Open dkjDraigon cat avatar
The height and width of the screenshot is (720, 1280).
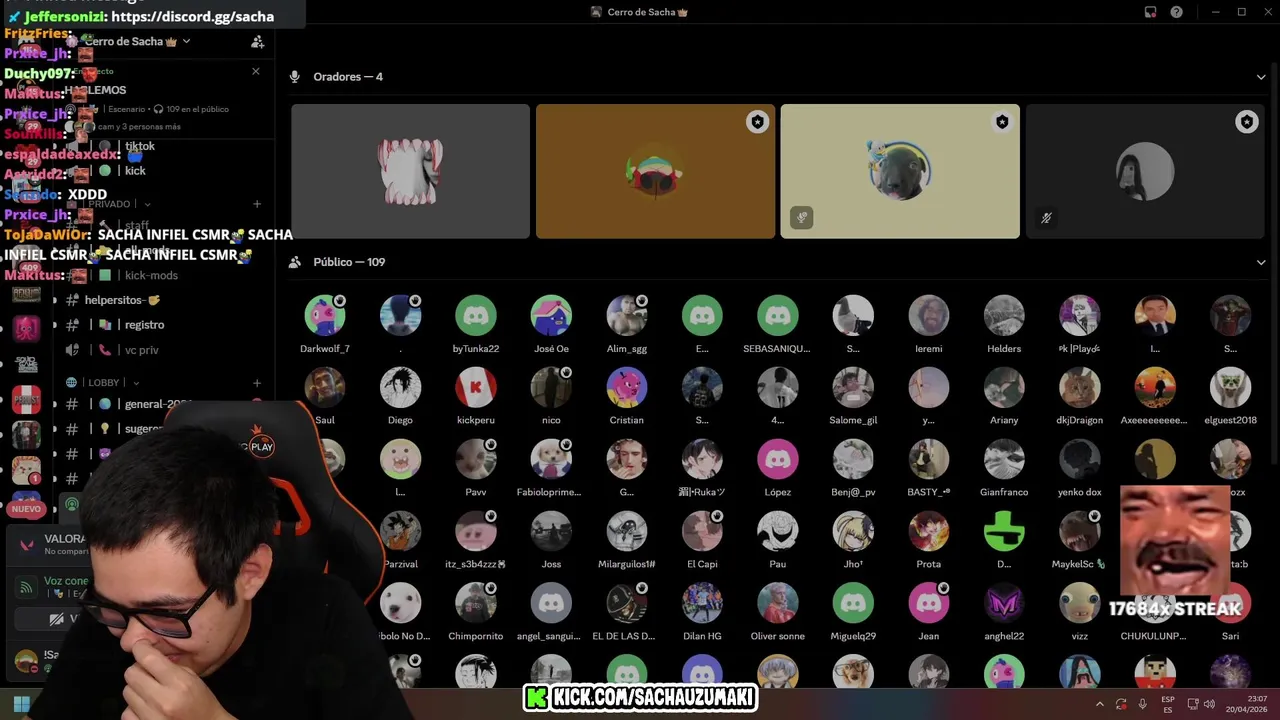pos(1079,387)
